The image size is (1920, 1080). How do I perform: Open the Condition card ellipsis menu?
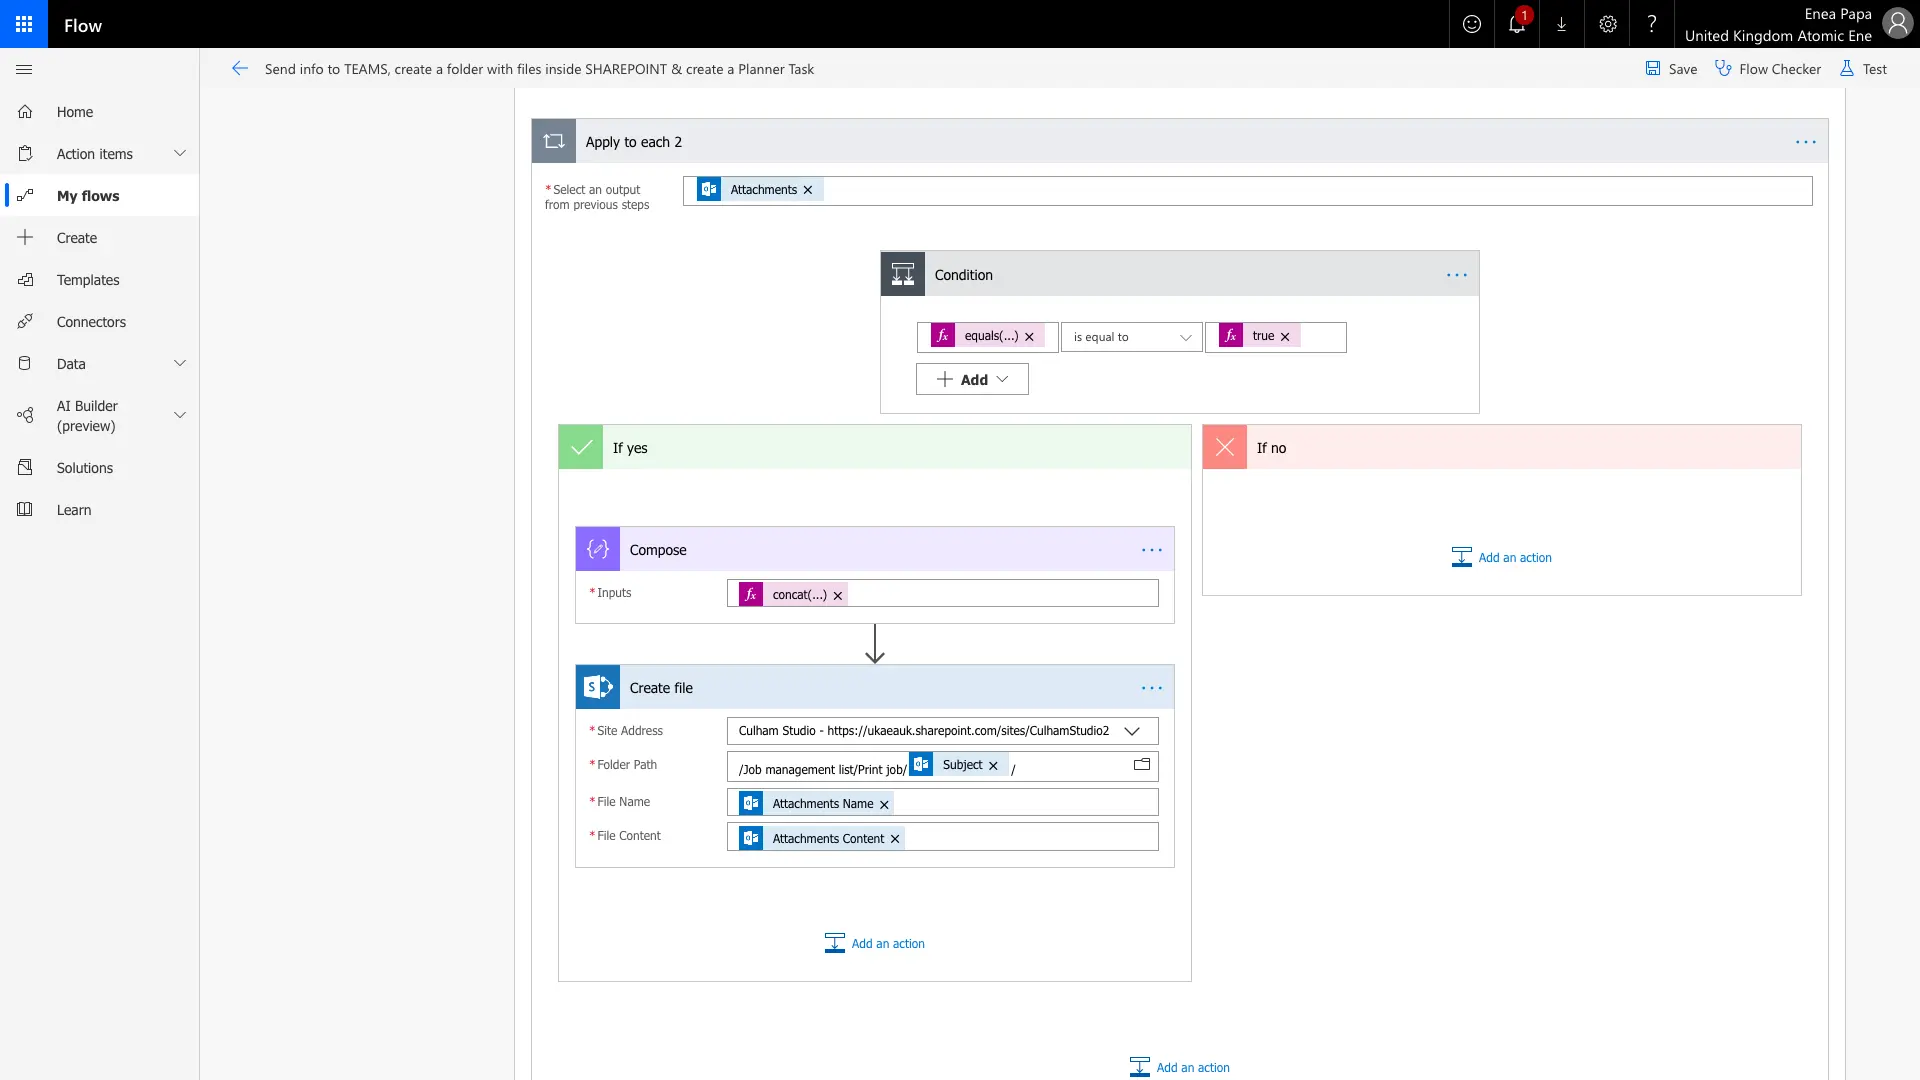click(x=1457, y=275)
